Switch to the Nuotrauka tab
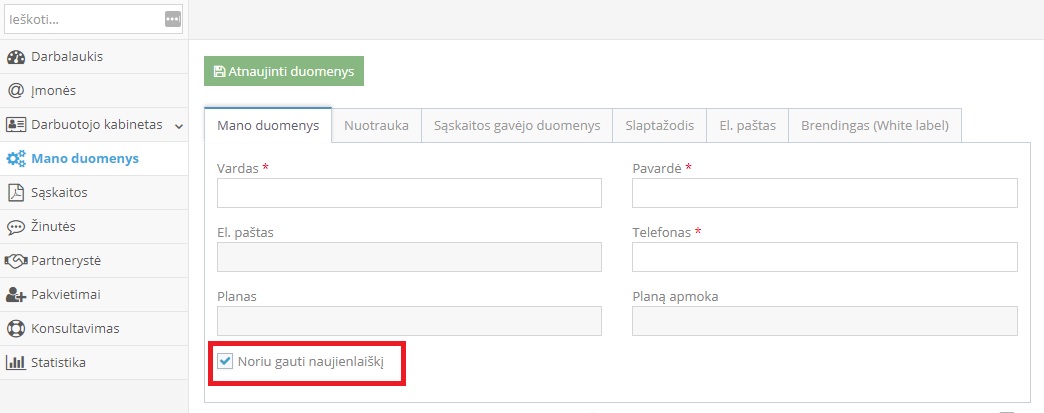This screenshot has height=413, width=1044. (x=376, y=126)
